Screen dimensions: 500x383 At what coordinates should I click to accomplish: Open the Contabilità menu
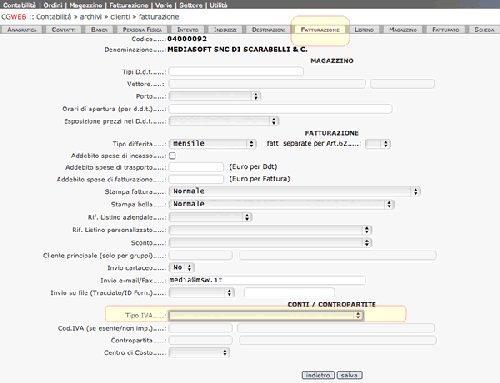pyautogui.click(x=19, y=5)
